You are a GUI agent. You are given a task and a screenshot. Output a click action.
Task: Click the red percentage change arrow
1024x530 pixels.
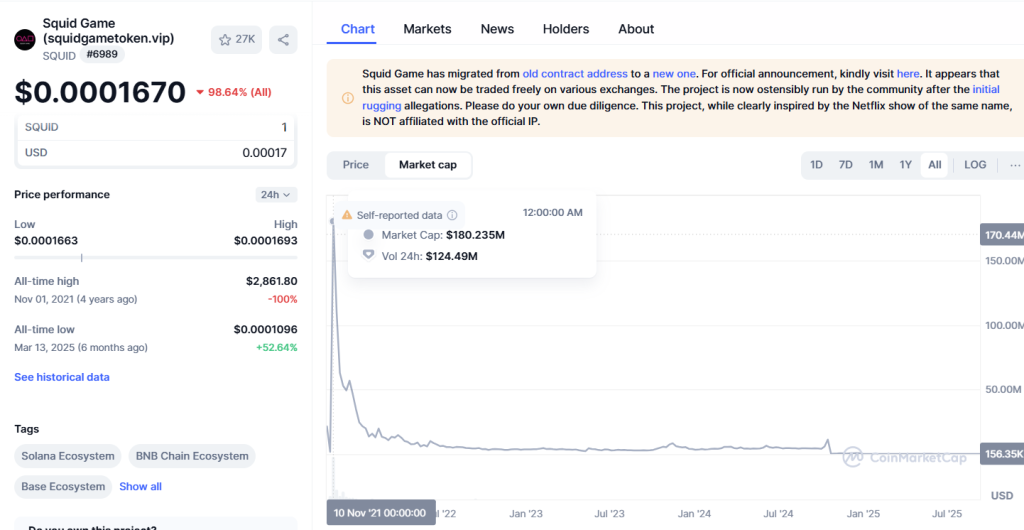(x=200, y=93)
